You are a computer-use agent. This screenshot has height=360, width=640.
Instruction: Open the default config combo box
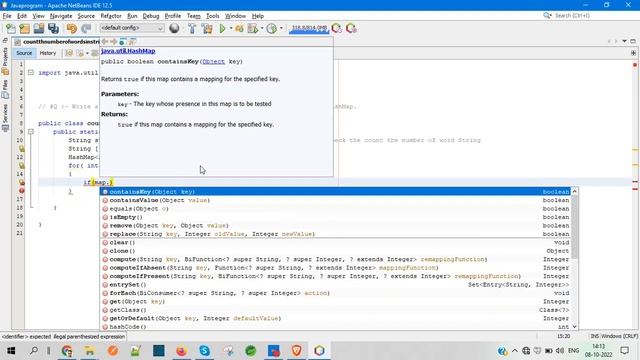click(x=131, y=28)
